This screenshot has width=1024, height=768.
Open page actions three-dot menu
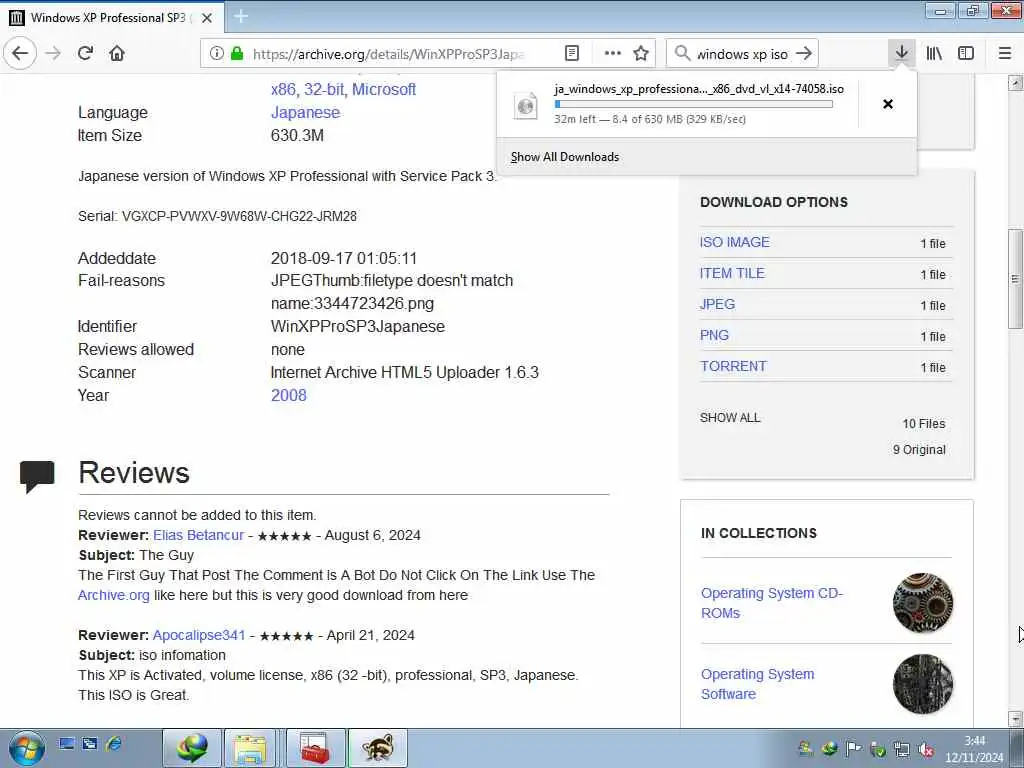coord(613,54)
